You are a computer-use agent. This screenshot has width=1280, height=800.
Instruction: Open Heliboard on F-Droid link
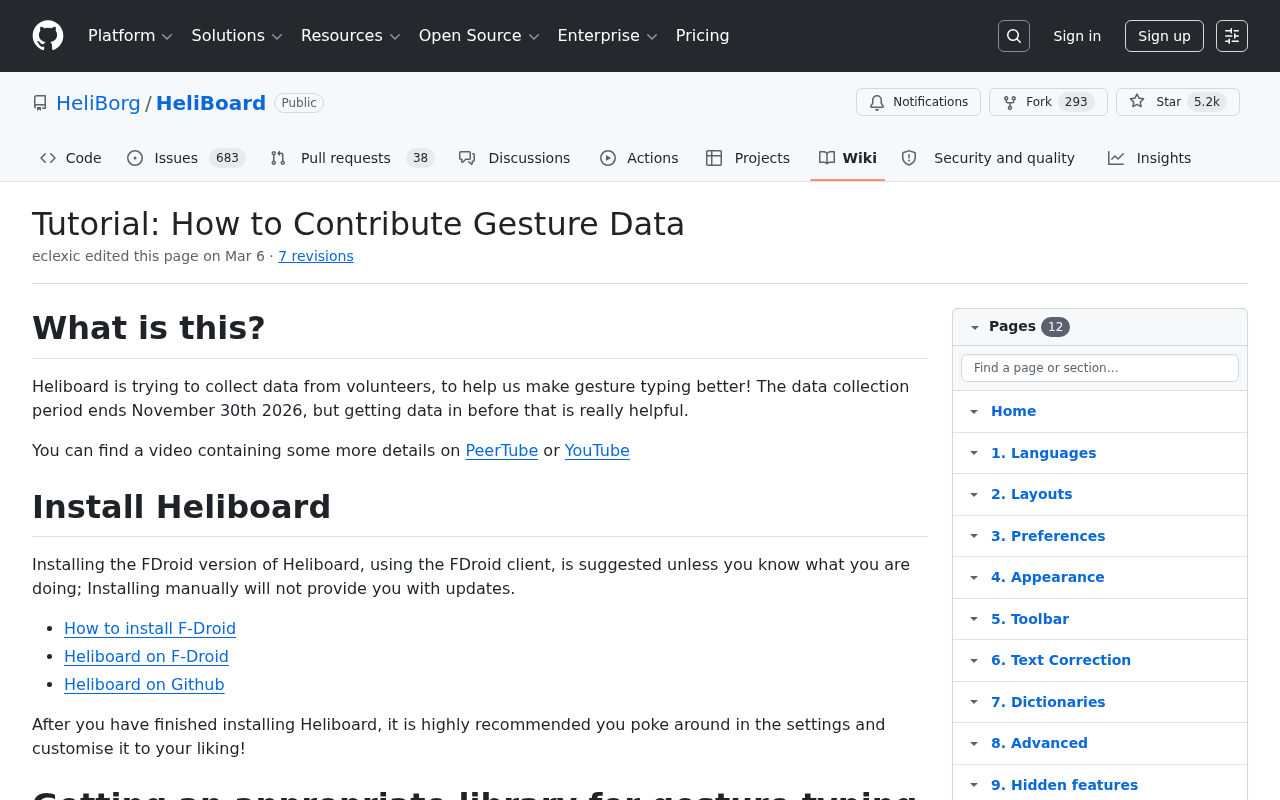tap(146, 657)
